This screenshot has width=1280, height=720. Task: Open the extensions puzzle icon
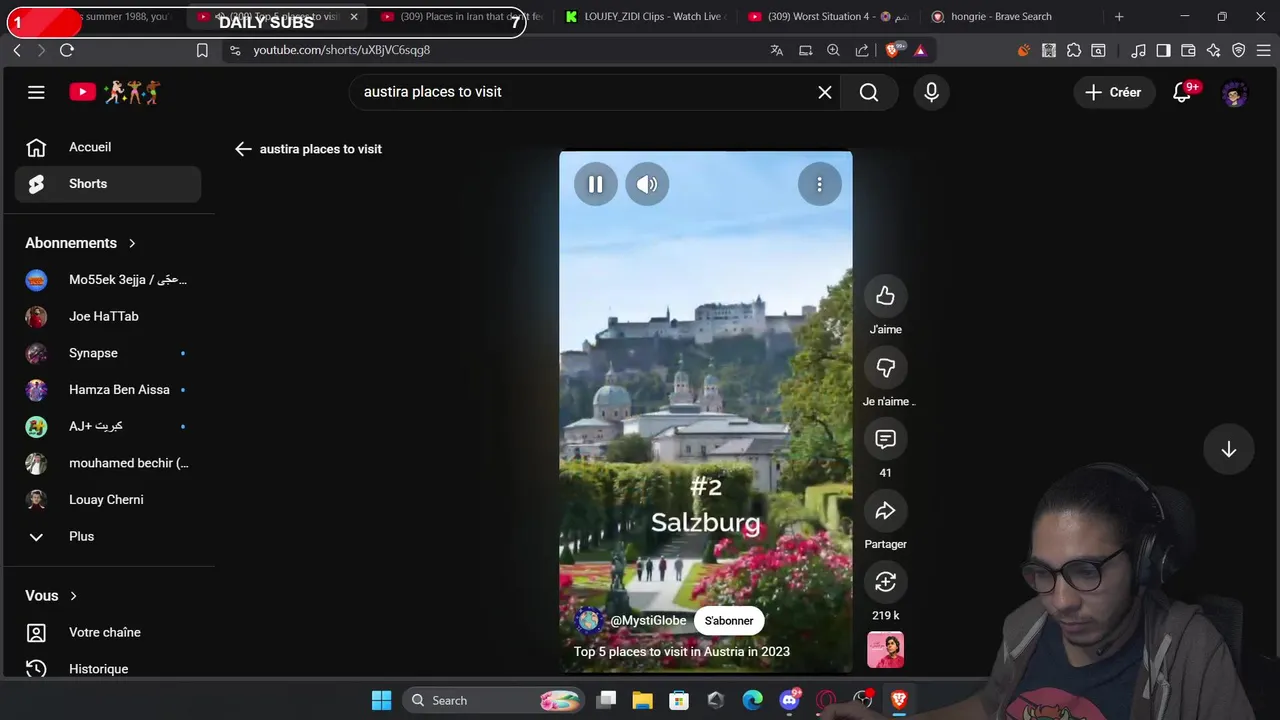1074,50
